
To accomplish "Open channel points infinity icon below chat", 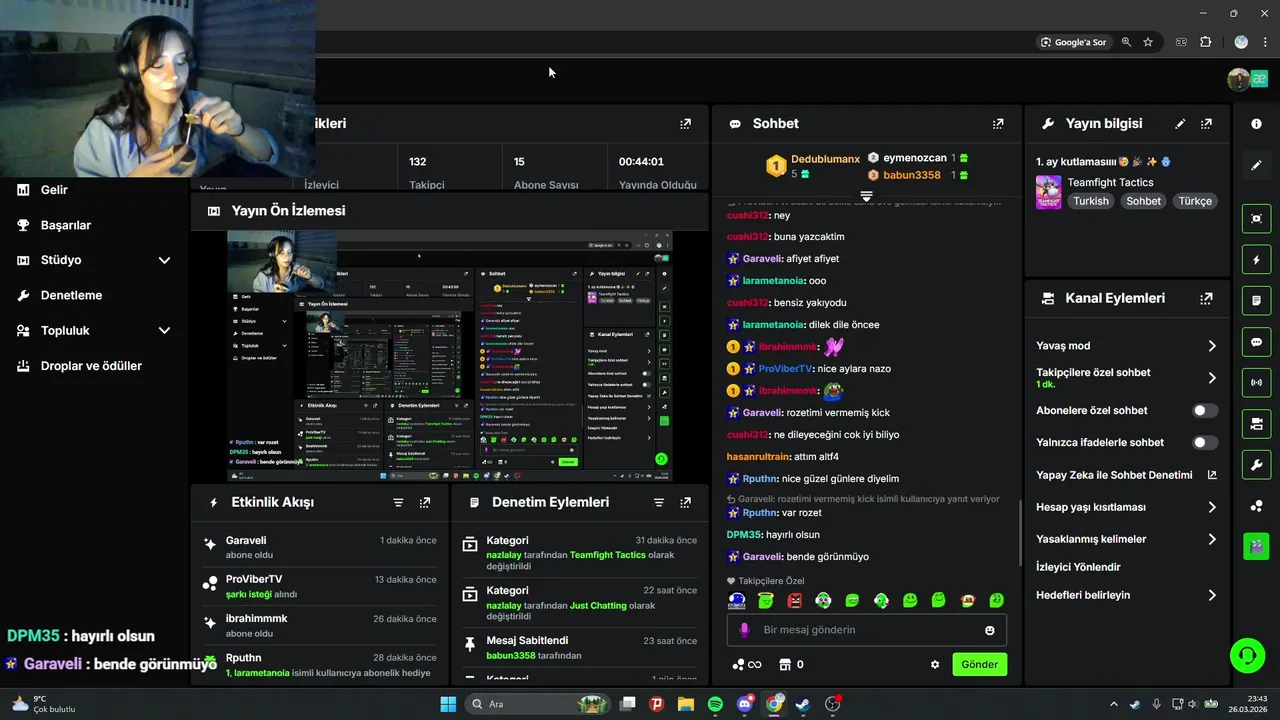I will 747,664.
